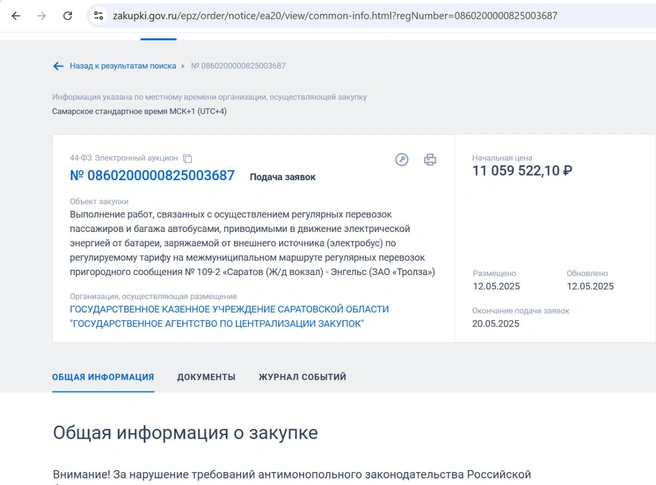Click the 'Размещено' date 12.05.2025

pos(497,287)
